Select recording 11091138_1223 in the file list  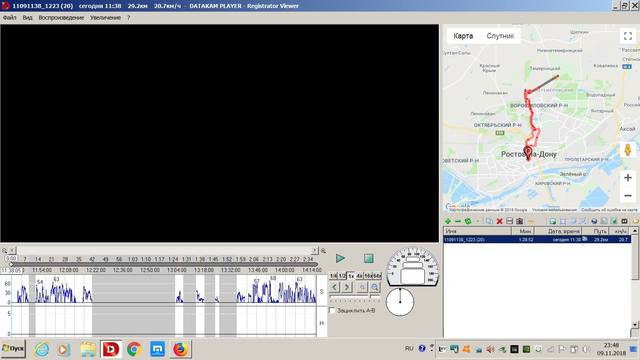pos(537,240)
